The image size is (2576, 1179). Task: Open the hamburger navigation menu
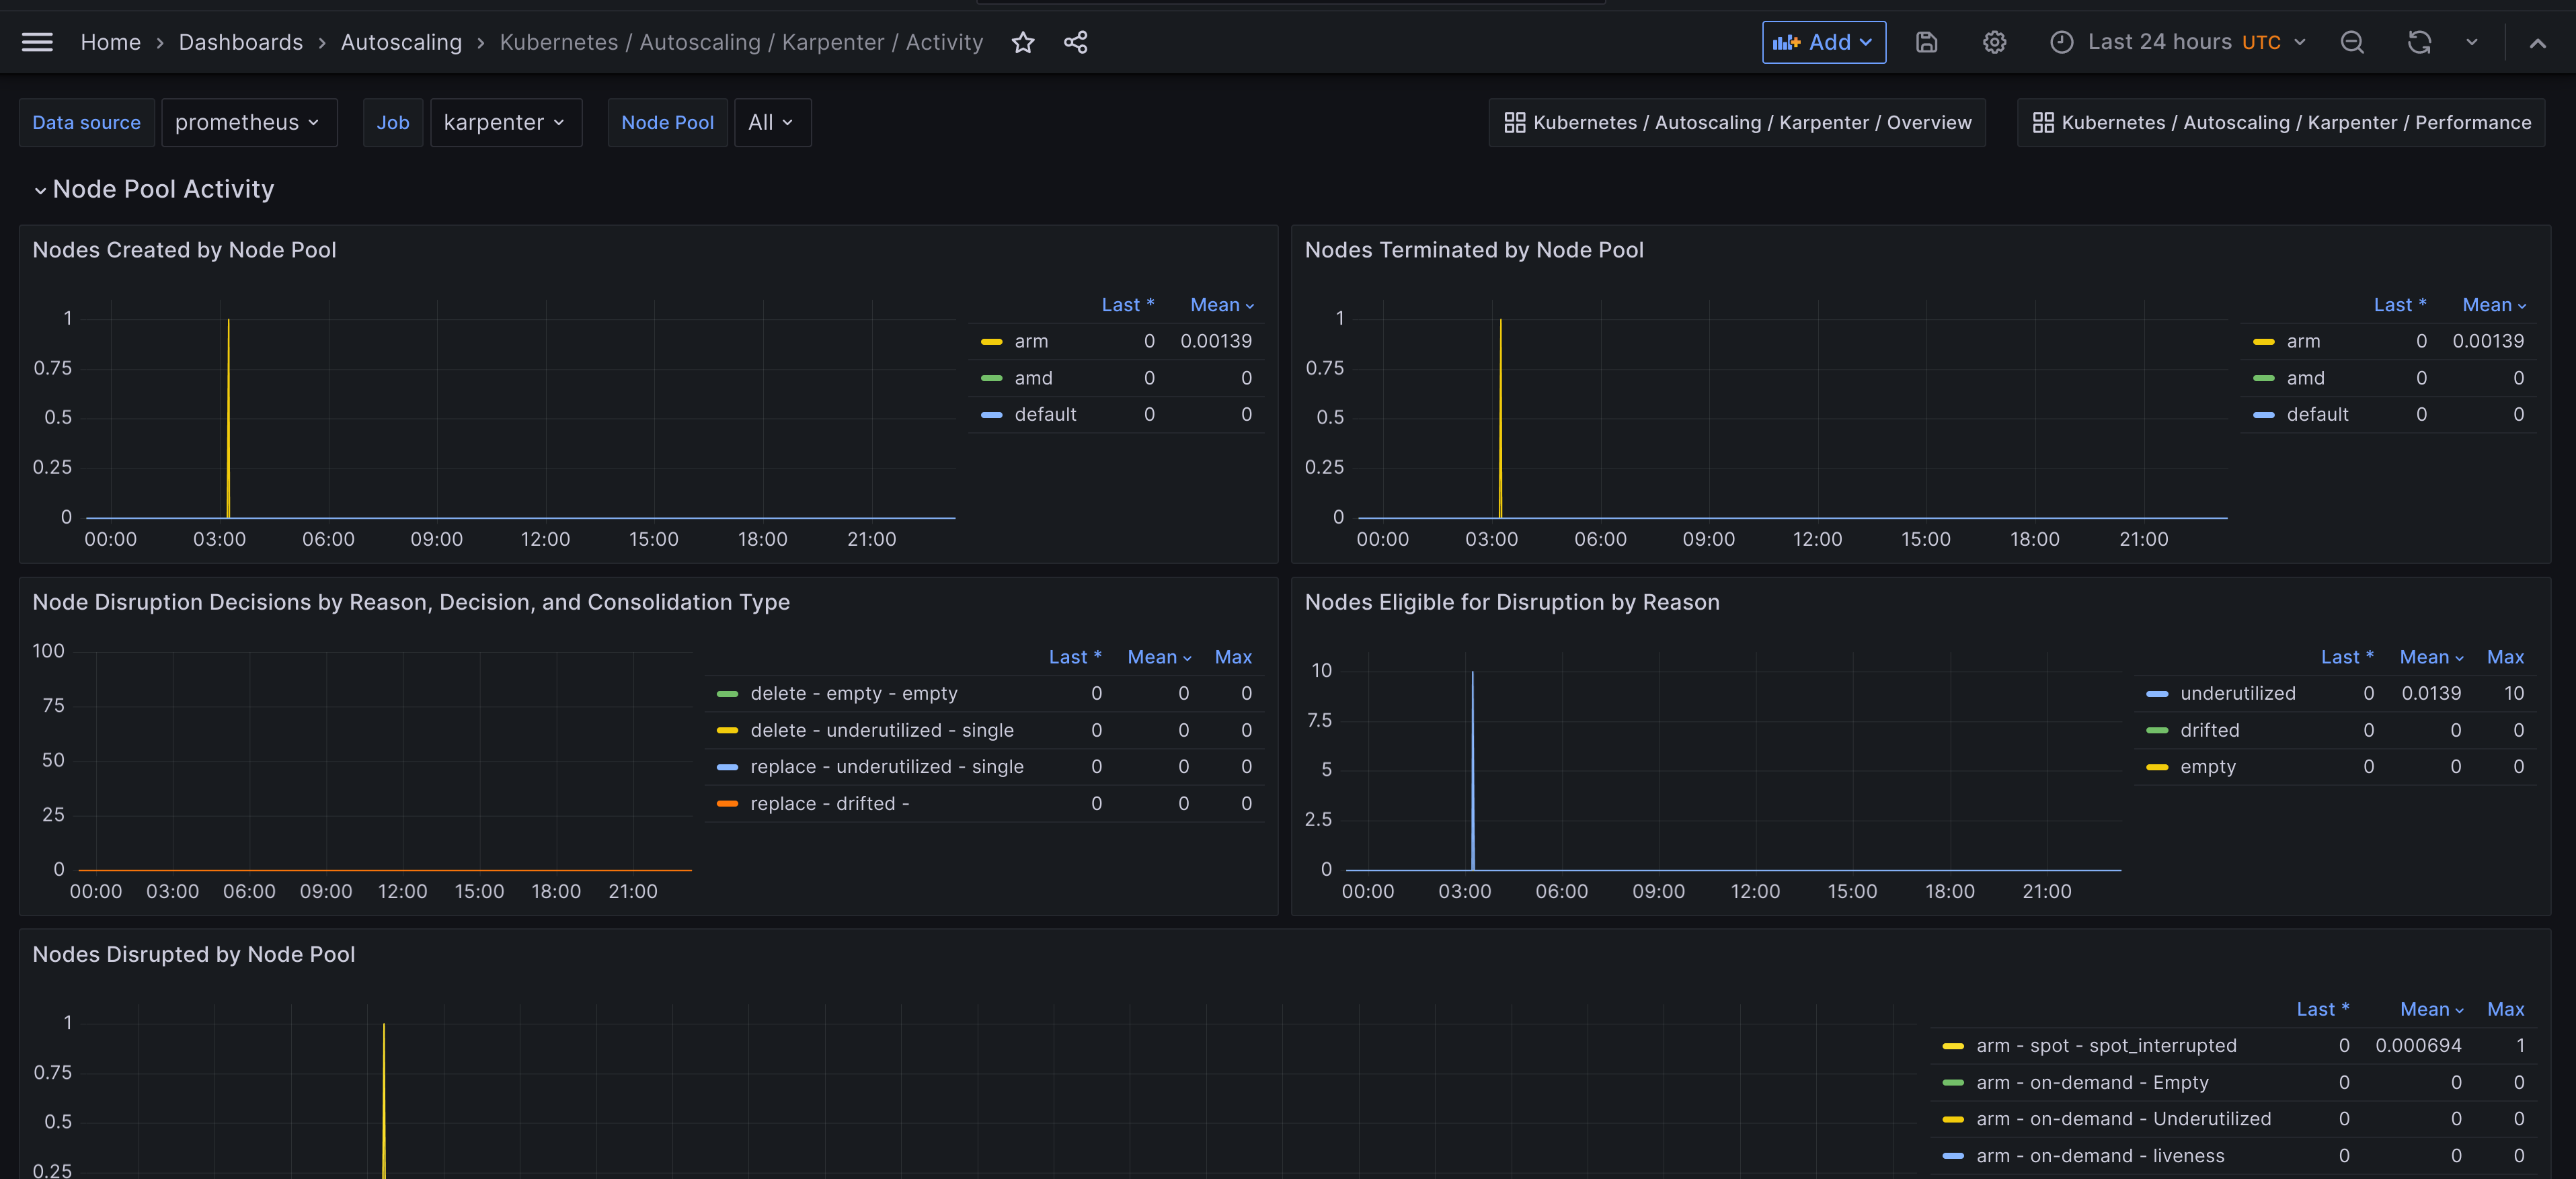[x=37, y=42]
